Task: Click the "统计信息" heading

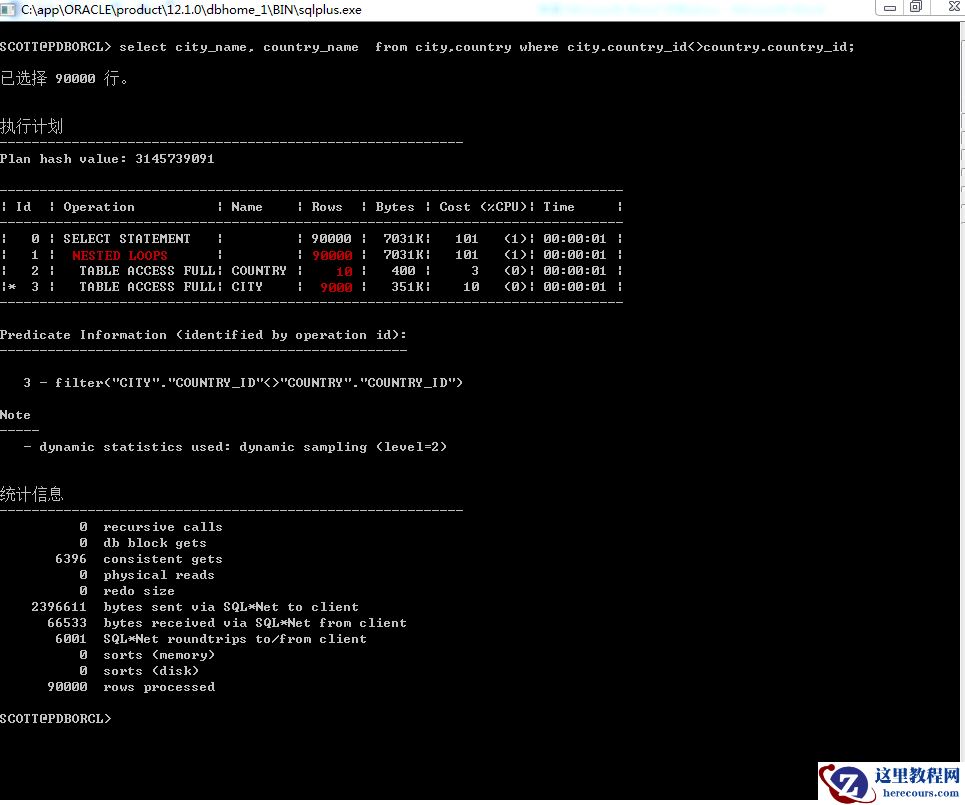Action: 31,494
